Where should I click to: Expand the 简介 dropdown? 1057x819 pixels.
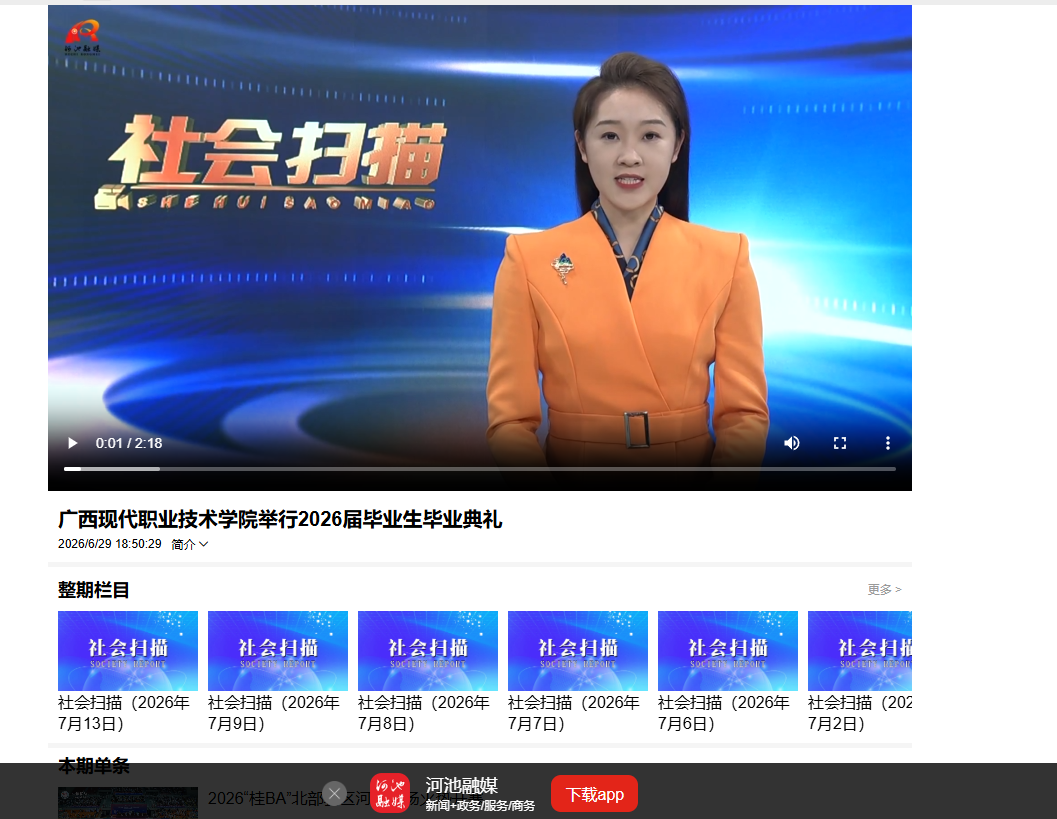[189, 544]
